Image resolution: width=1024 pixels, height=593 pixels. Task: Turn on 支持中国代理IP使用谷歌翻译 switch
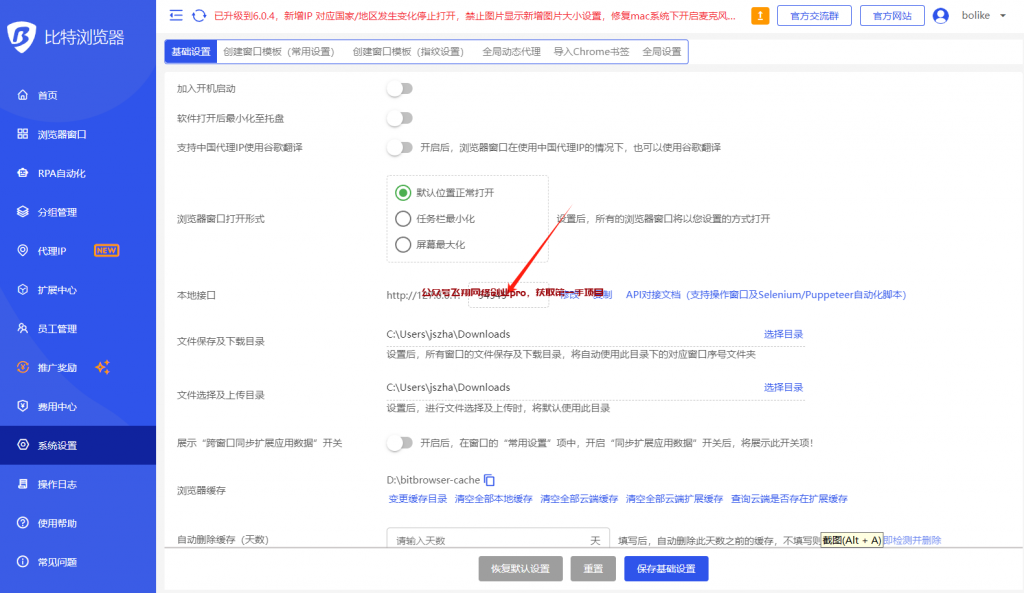point(400,148)
